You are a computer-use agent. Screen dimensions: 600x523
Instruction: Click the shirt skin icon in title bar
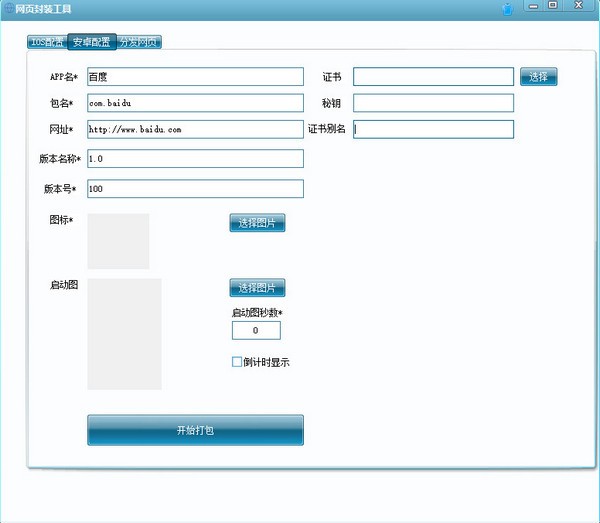[x=507, y=9]
